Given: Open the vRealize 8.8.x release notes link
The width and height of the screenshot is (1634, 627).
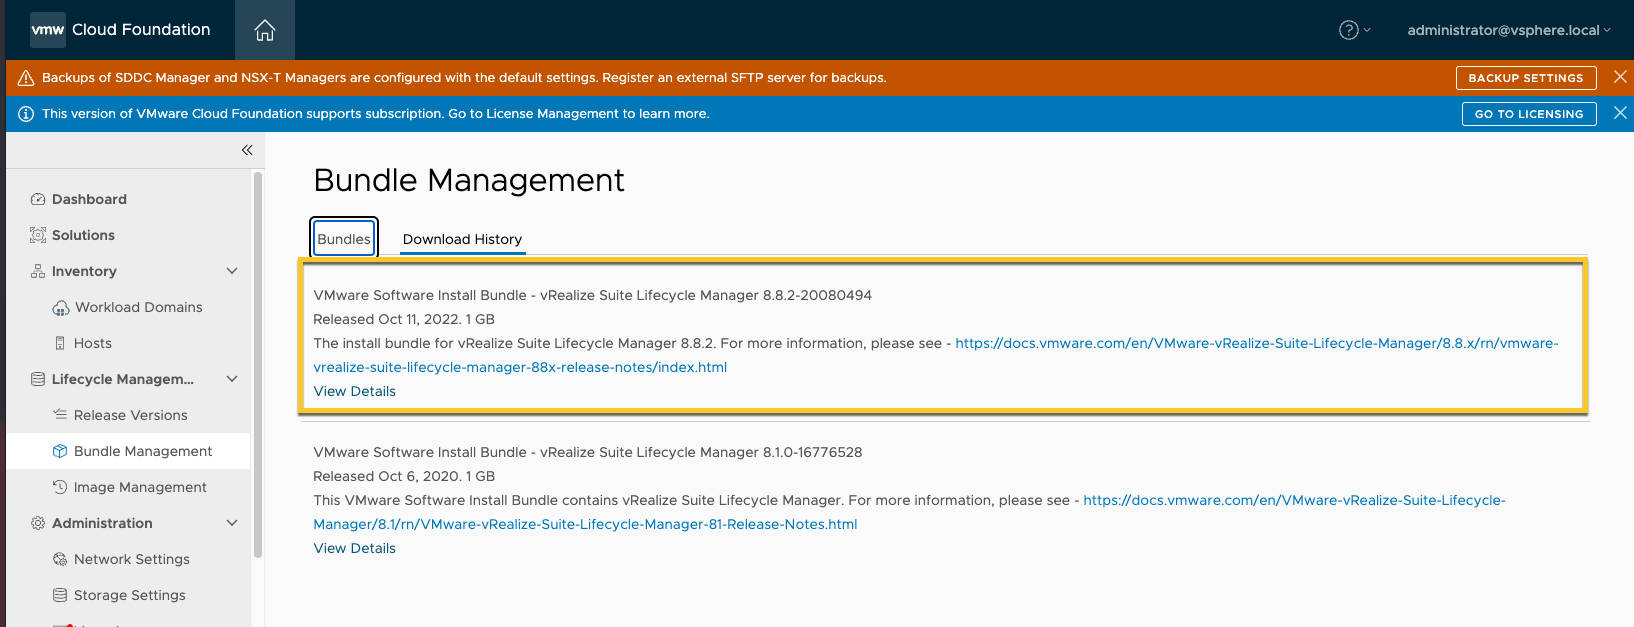Looking at the screenshot, I should [935, 355].
